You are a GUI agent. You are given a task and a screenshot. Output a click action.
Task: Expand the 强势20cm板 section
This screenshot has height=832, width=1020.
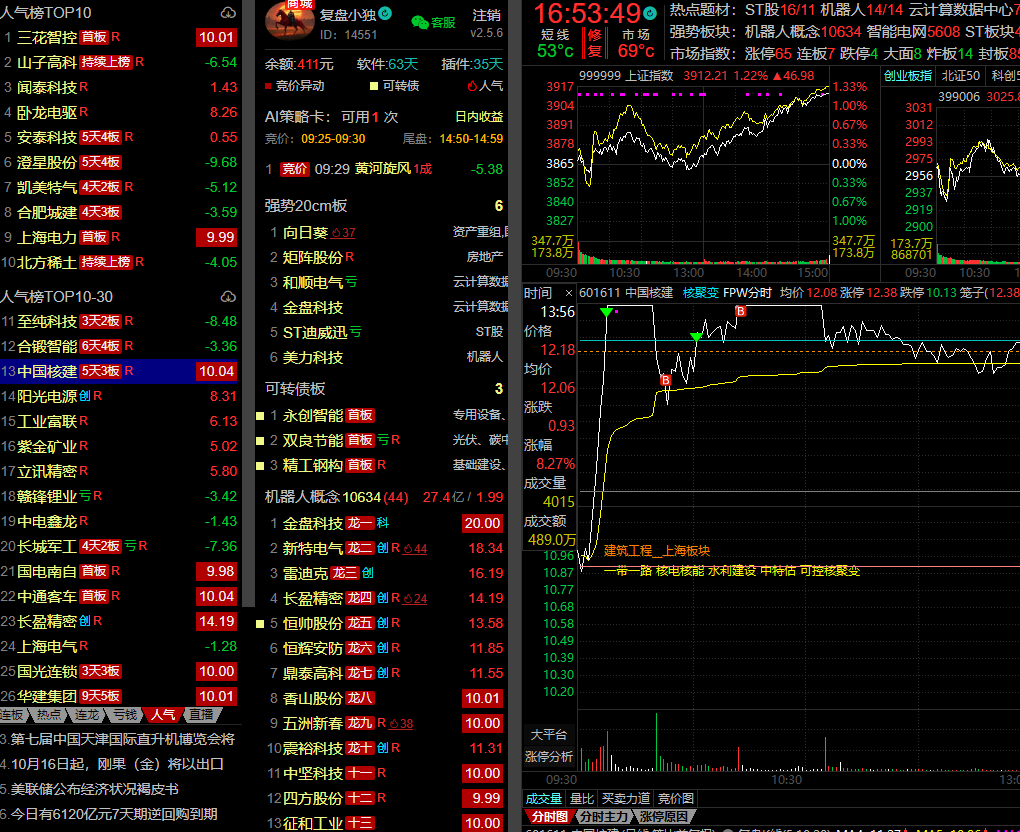coord(306,206)
